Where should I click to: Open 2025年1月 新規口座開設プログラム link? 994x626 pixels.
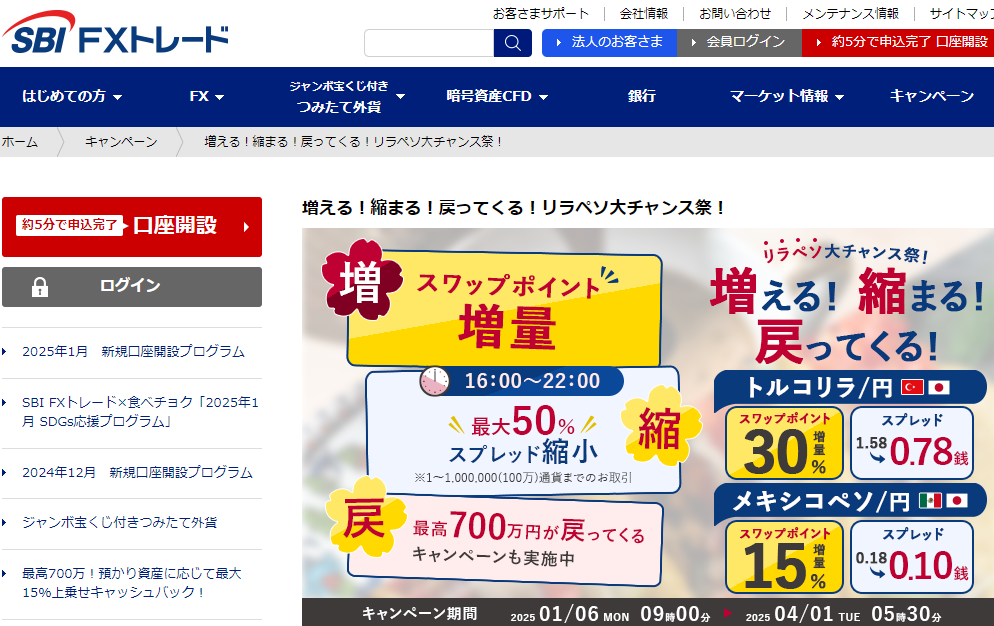point(133,351)
